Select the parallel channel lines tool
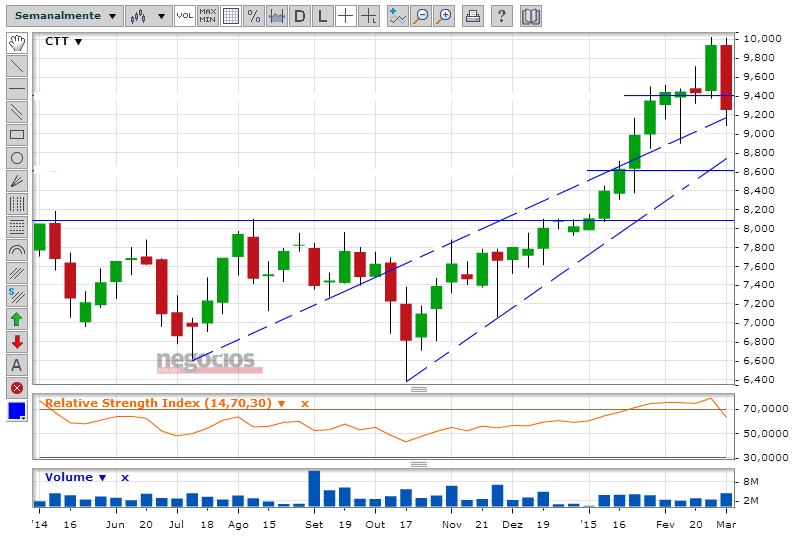This screenshot has width=798, height=537. click(x=17, y=112)
